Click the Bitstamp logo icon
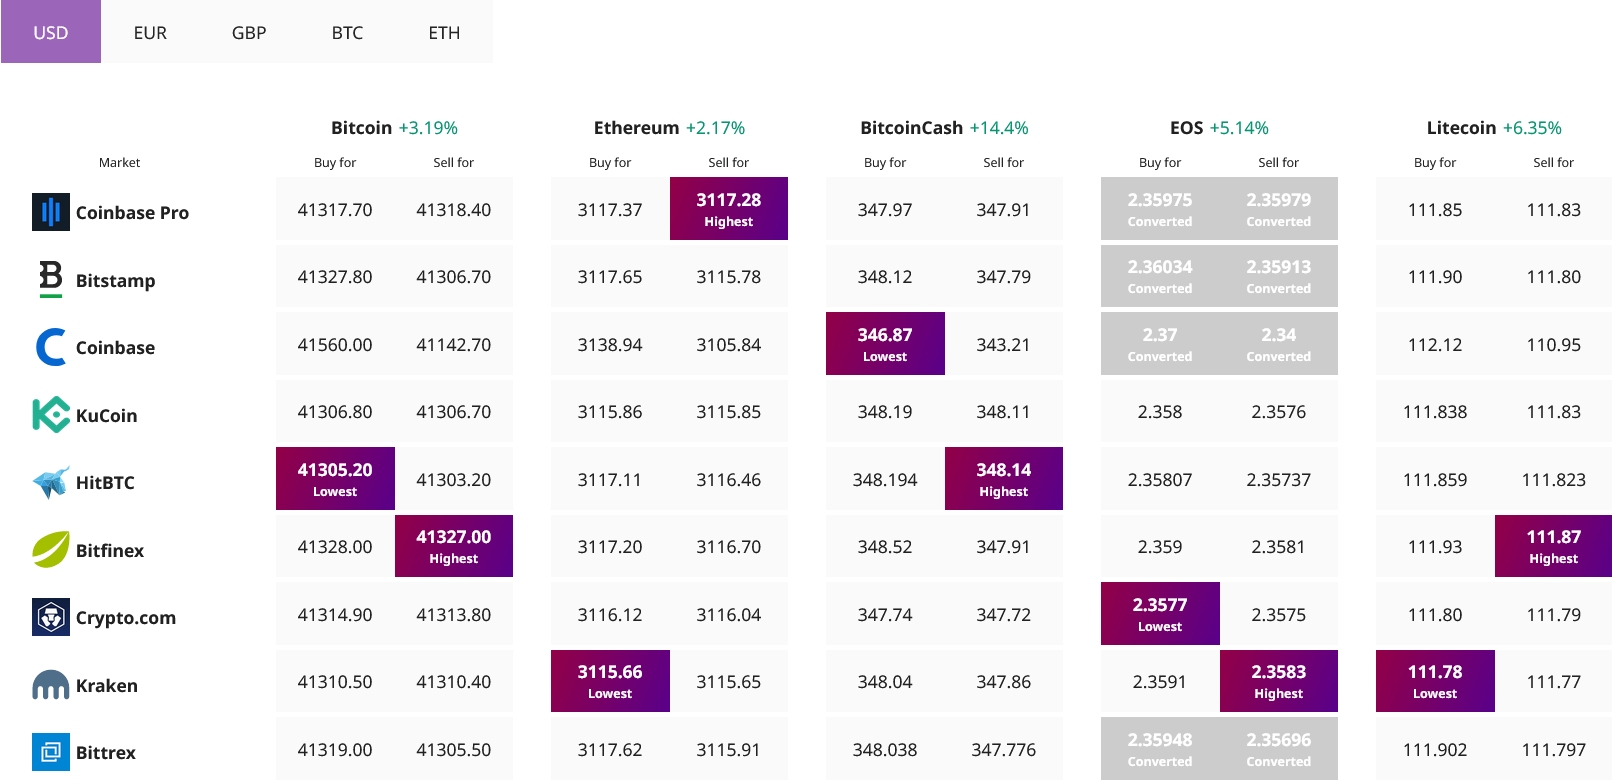The width and height of the screenshot is (1612, 781). pyautogui.click(x=51, y=279)
